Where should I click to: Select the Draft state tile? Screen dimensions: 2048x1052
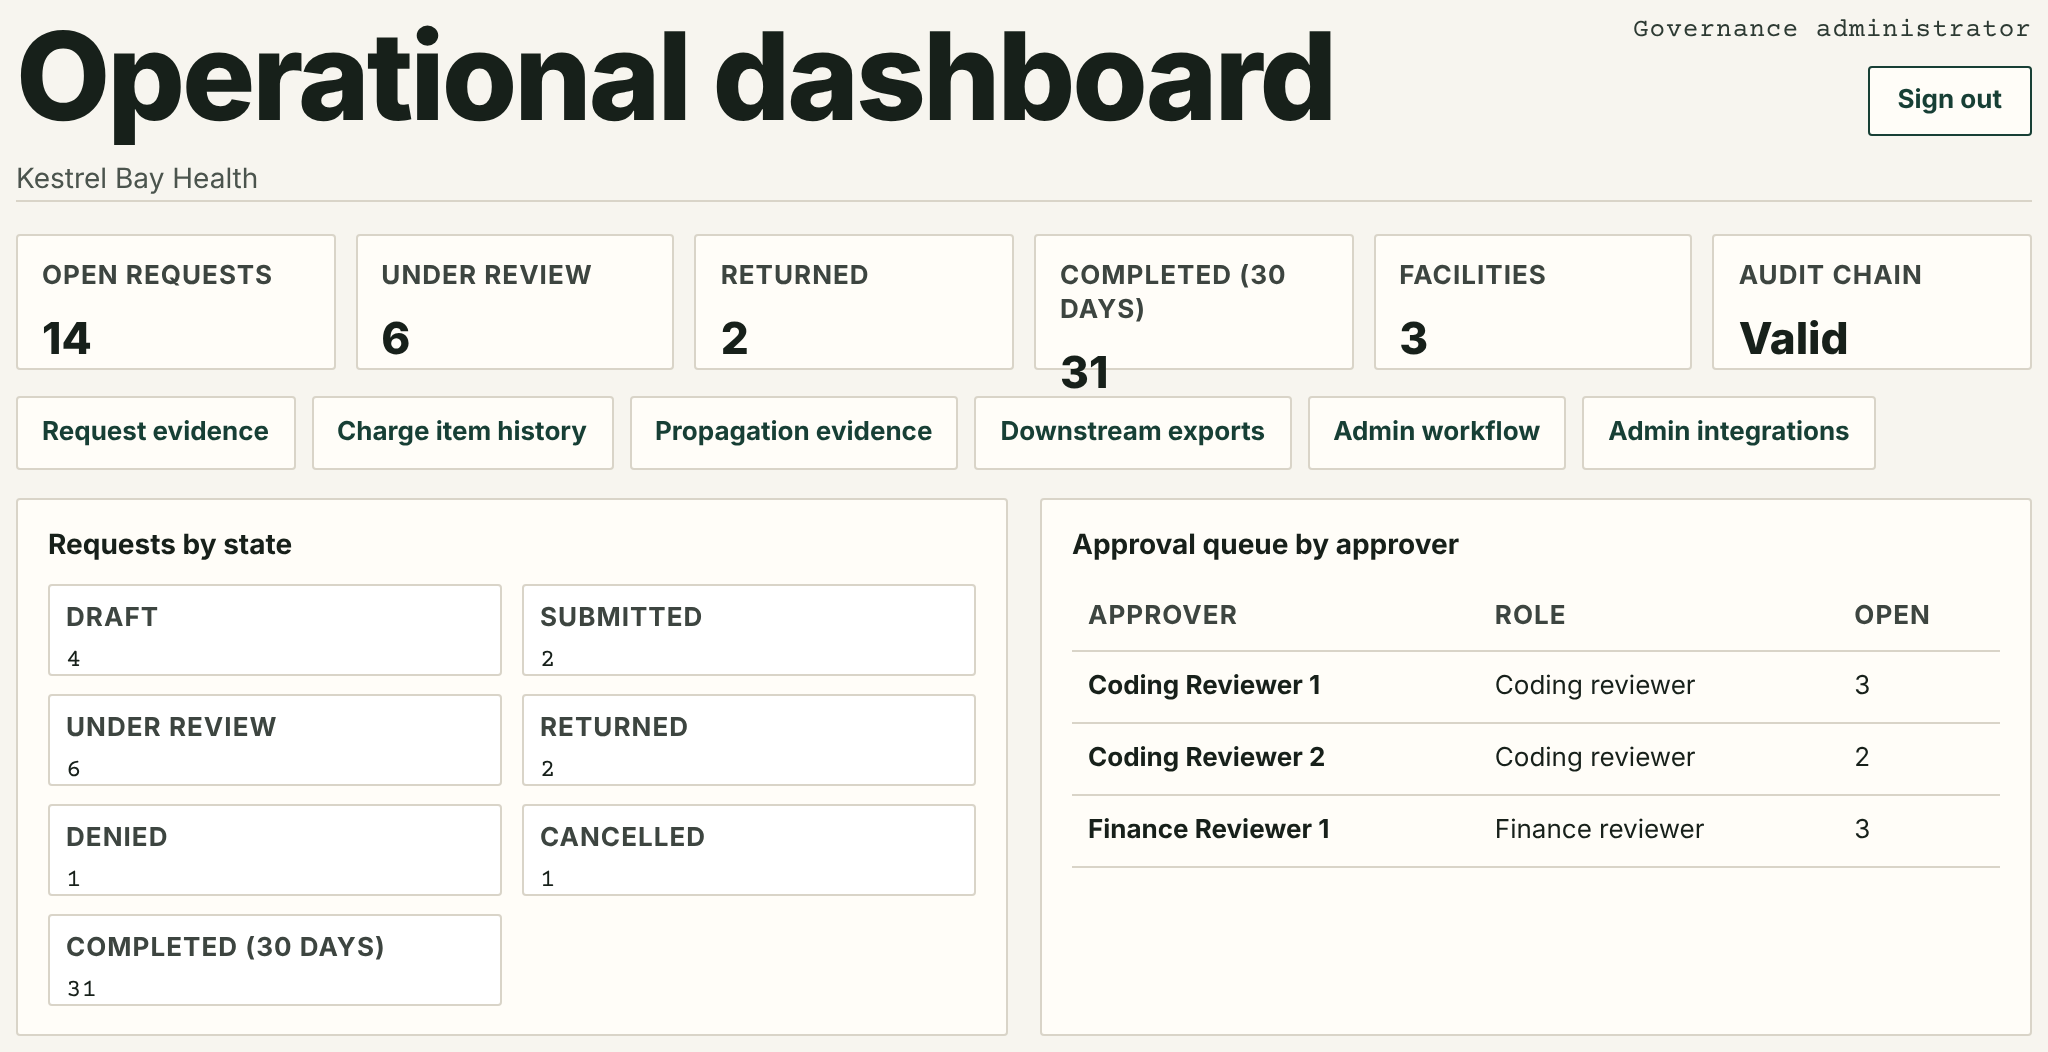(275, 630)
